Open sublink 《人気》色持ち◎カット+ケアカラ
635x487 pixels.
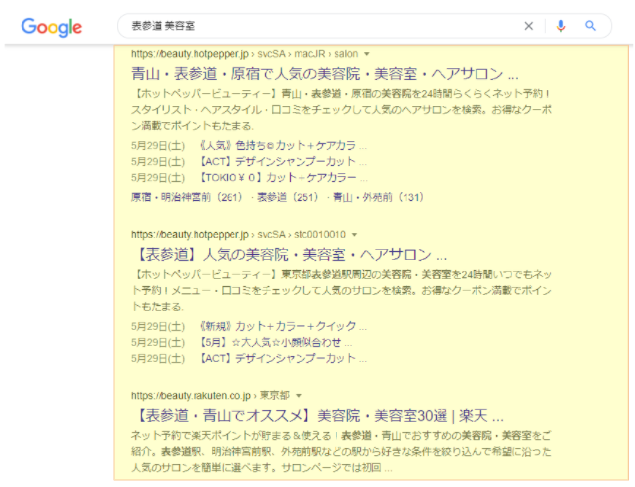283,145
